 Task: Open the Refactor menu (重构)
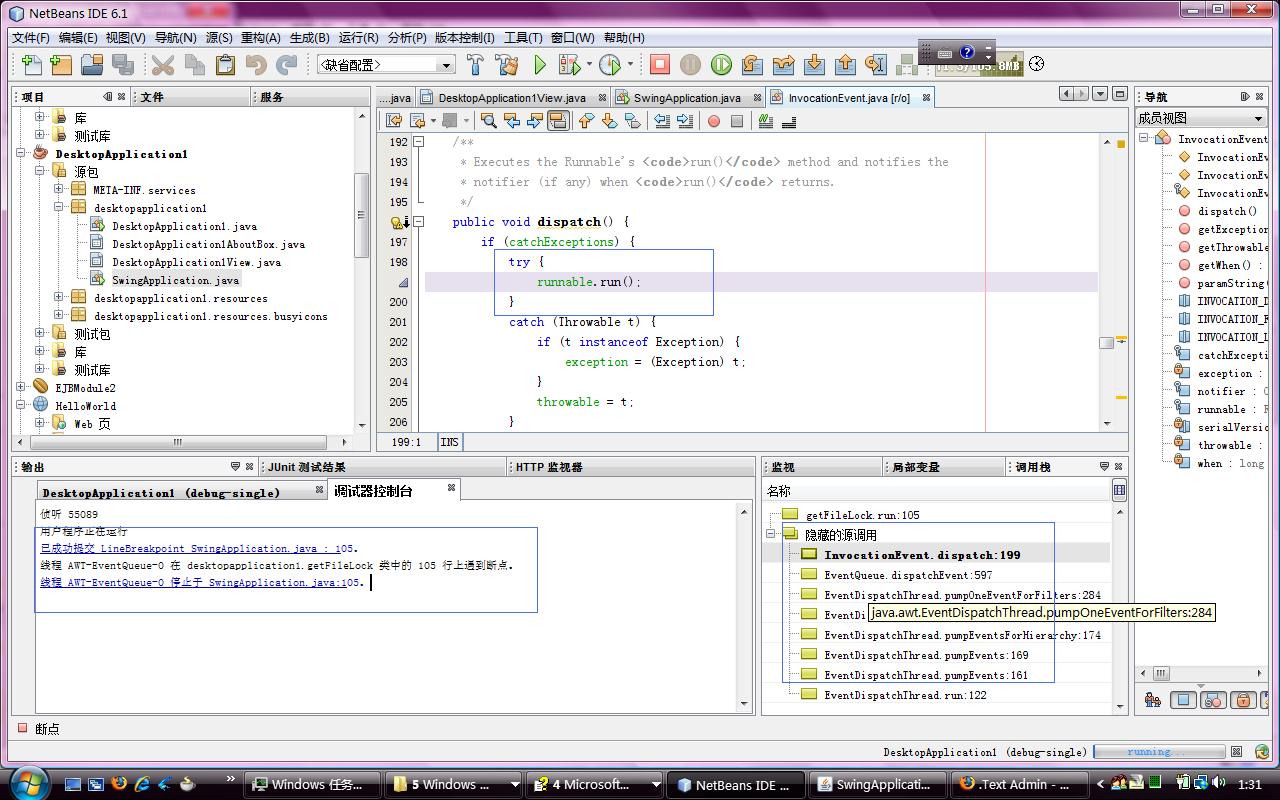(x=260, y=38)
